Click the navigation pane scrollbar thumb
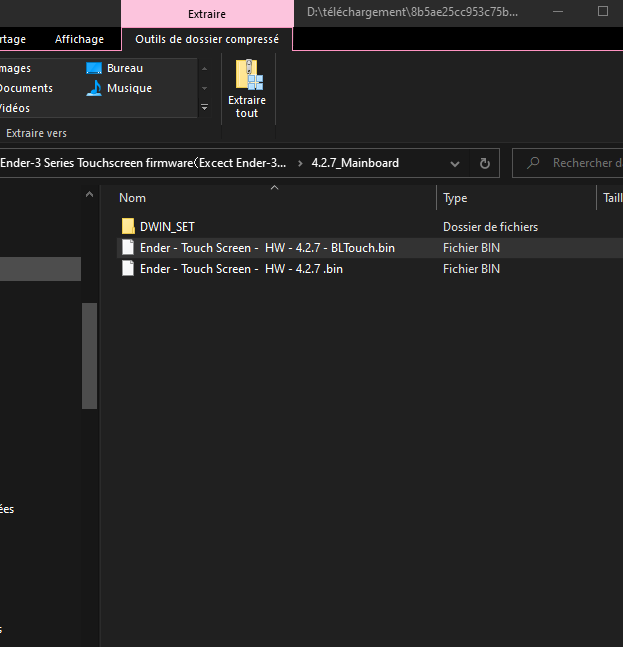623x647 pixels. coord(89,356)
